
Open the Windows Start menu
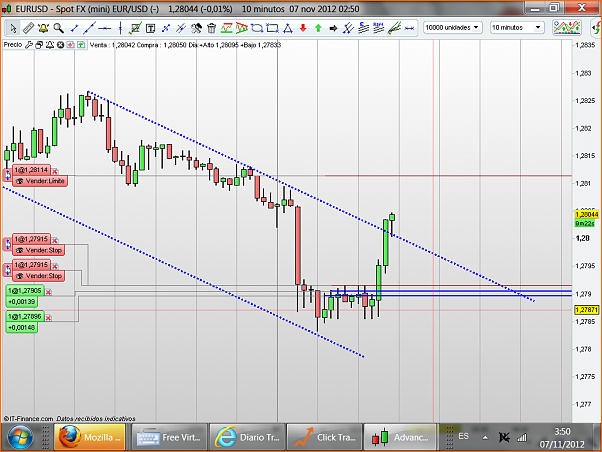(x=20, y=437)
